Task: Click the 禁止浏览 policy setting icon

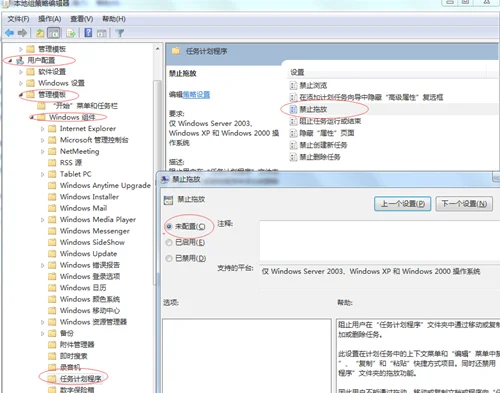Action: 293,85
